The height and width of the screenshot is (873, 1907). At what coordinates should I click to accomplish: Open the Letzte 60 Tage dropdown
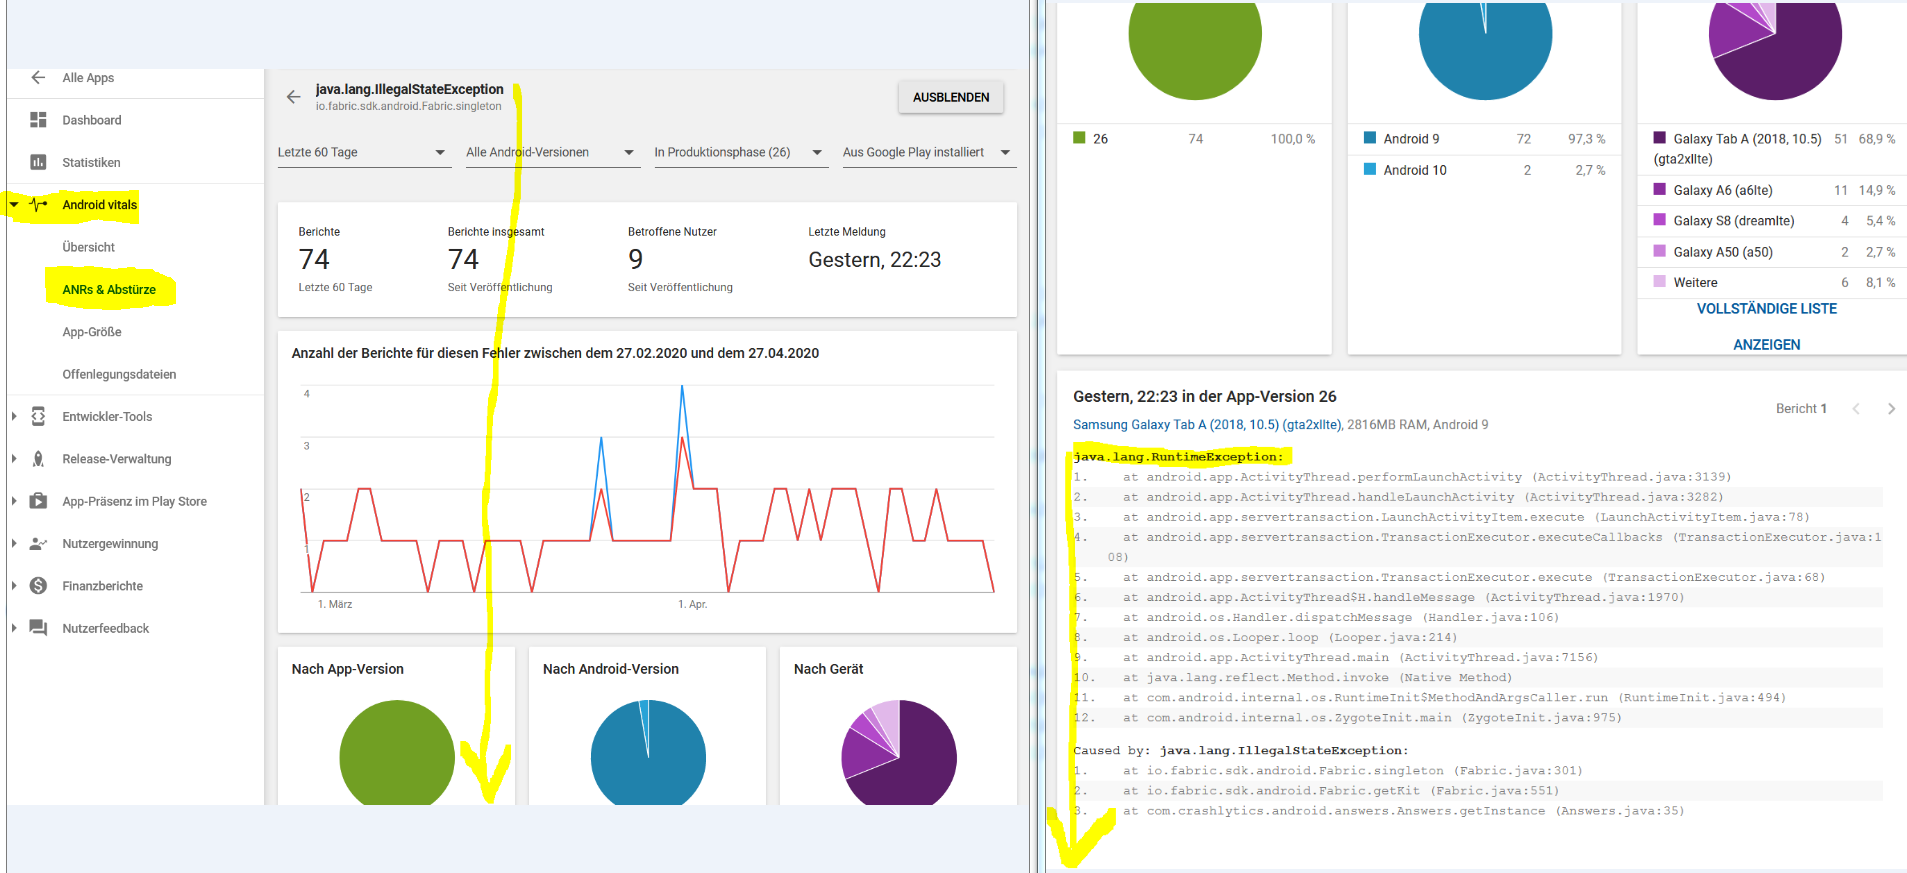pyautogui.click(x=362, y=153)
